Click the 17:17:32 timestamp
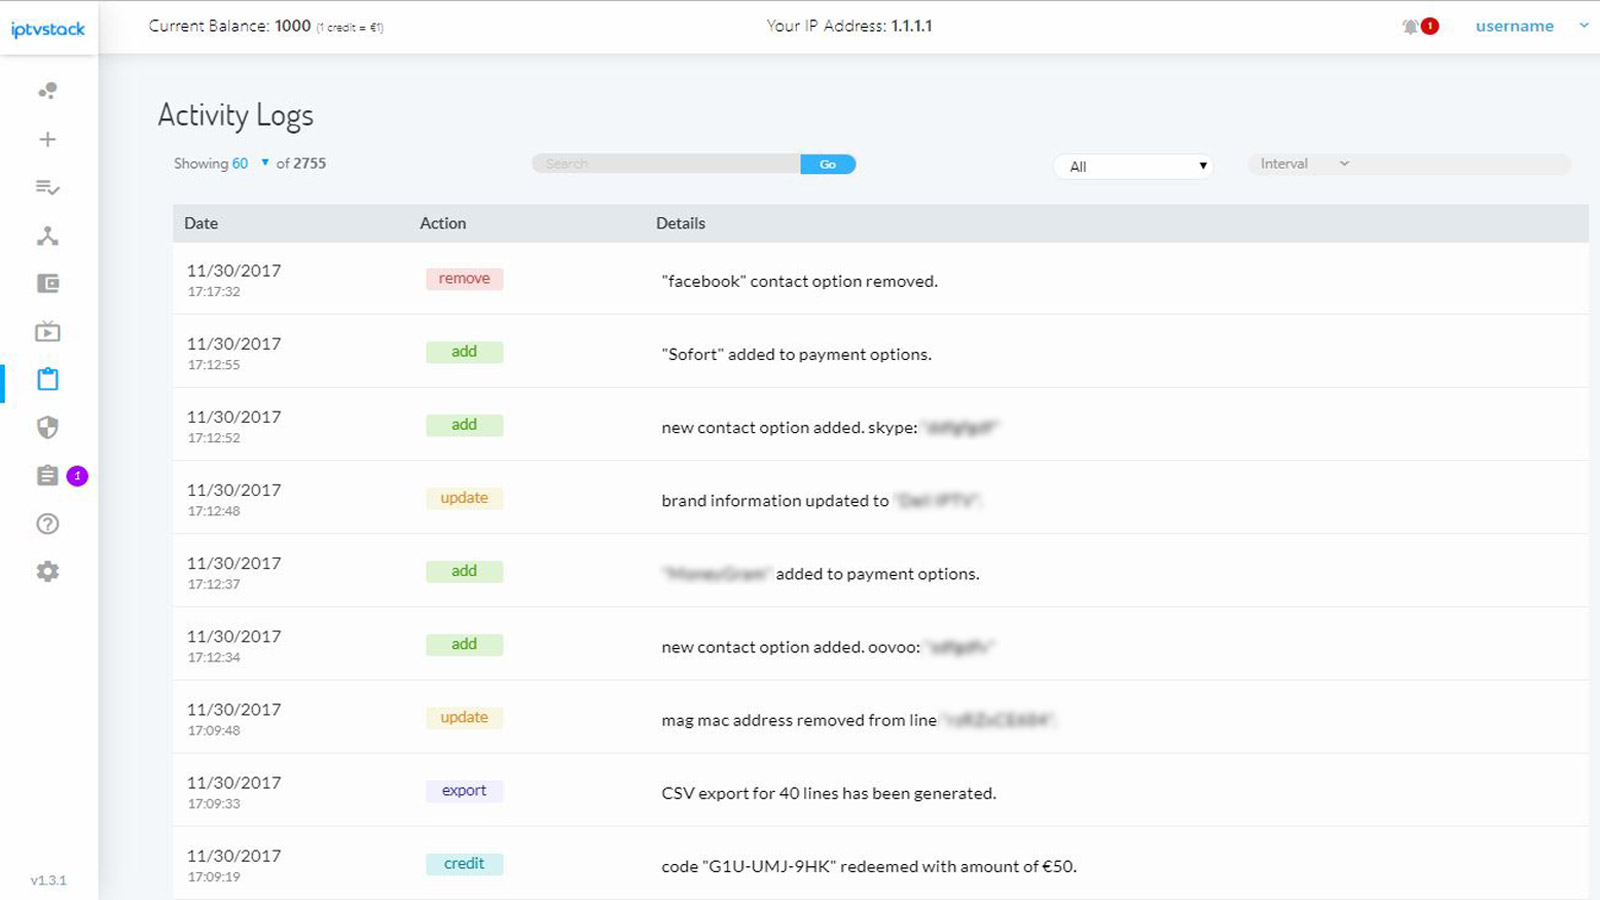1600x900 pixels. pos(214,292)
